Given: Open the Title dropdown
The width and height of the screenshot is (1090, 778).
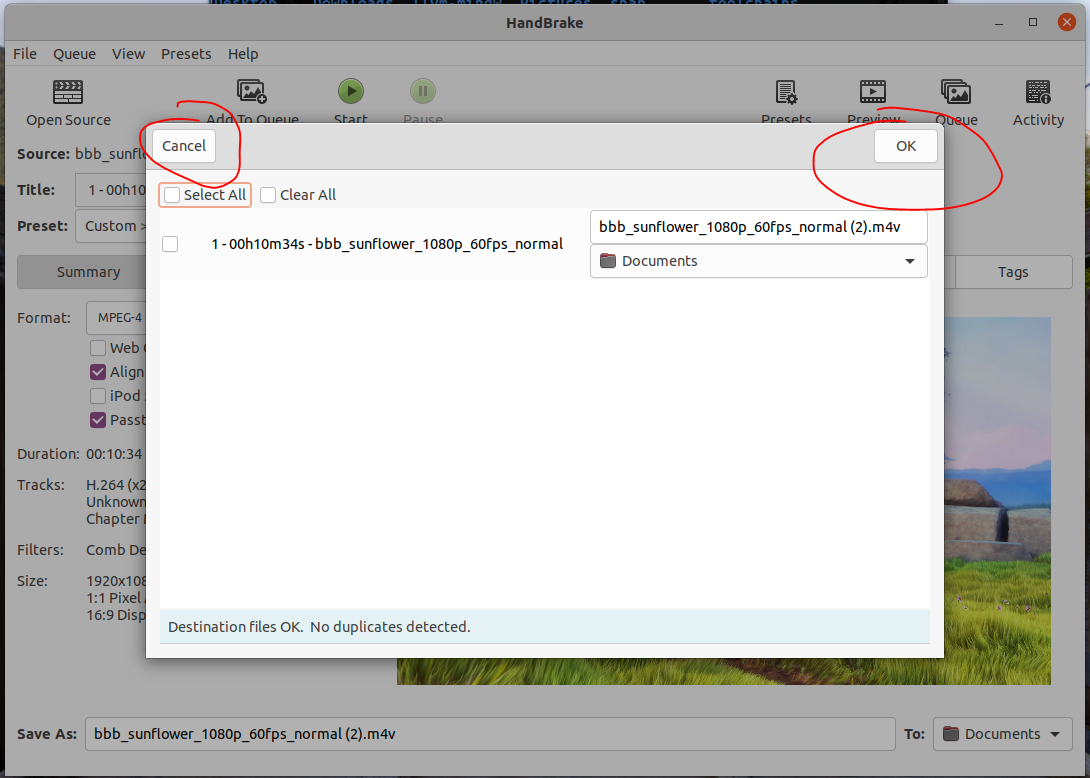Looking at the screenshot, I should pos(111,190).
